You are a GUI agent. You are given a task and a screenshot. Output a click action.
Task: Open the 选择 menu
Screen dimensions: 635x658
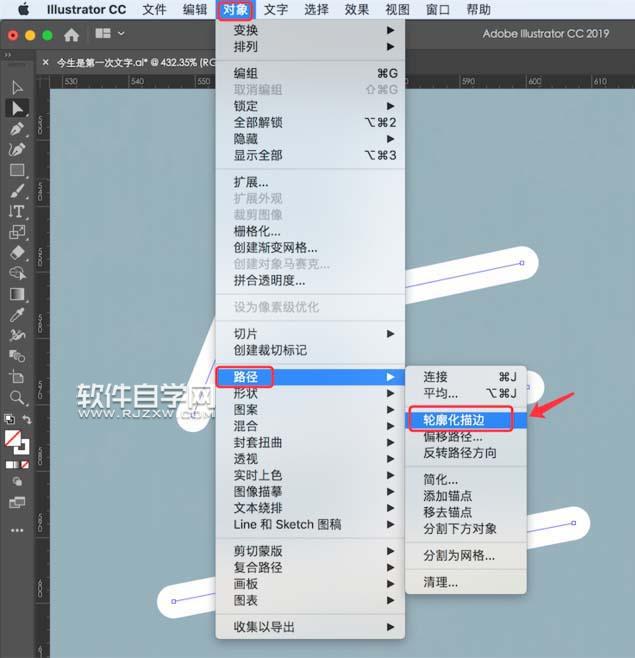[316, 9]
